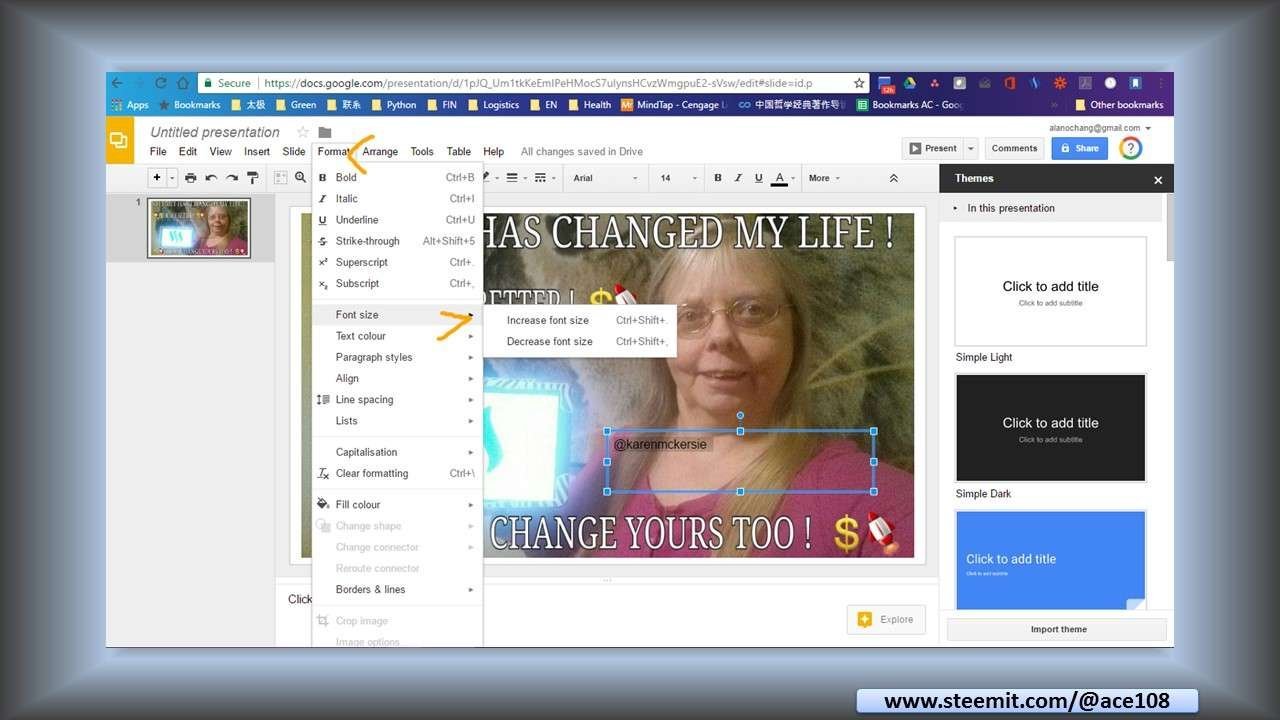Toggle underline with the toolbar U button
This screenshot has width=1280, height=720.
pyautogui.click(x=759, y=178)
